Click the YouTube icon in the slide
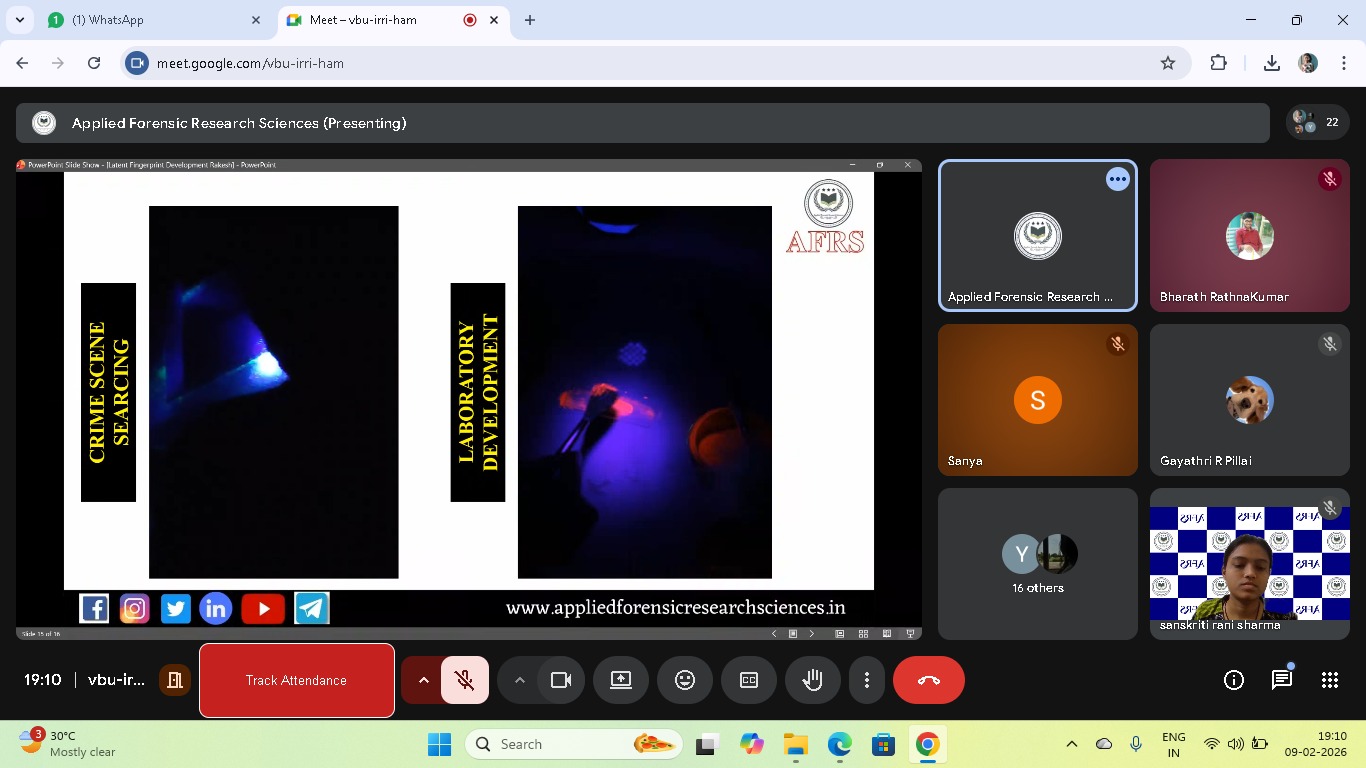 [x=263, y=608]
